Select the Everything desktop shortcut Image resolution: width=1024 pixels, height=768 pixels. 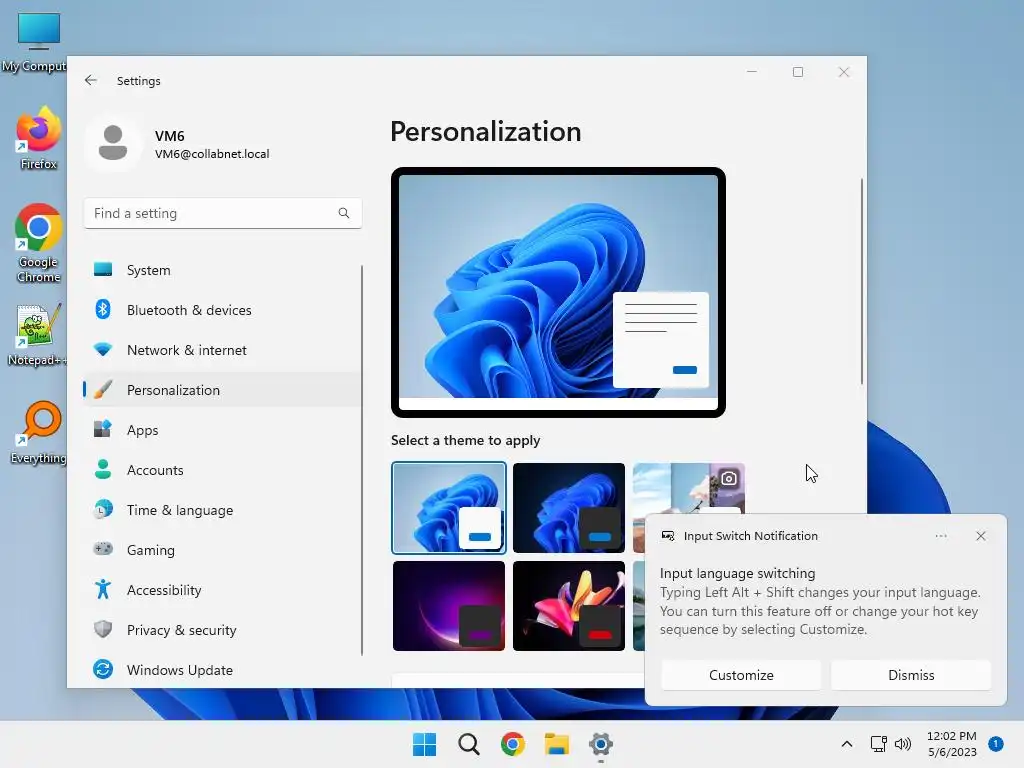point(39,432)
